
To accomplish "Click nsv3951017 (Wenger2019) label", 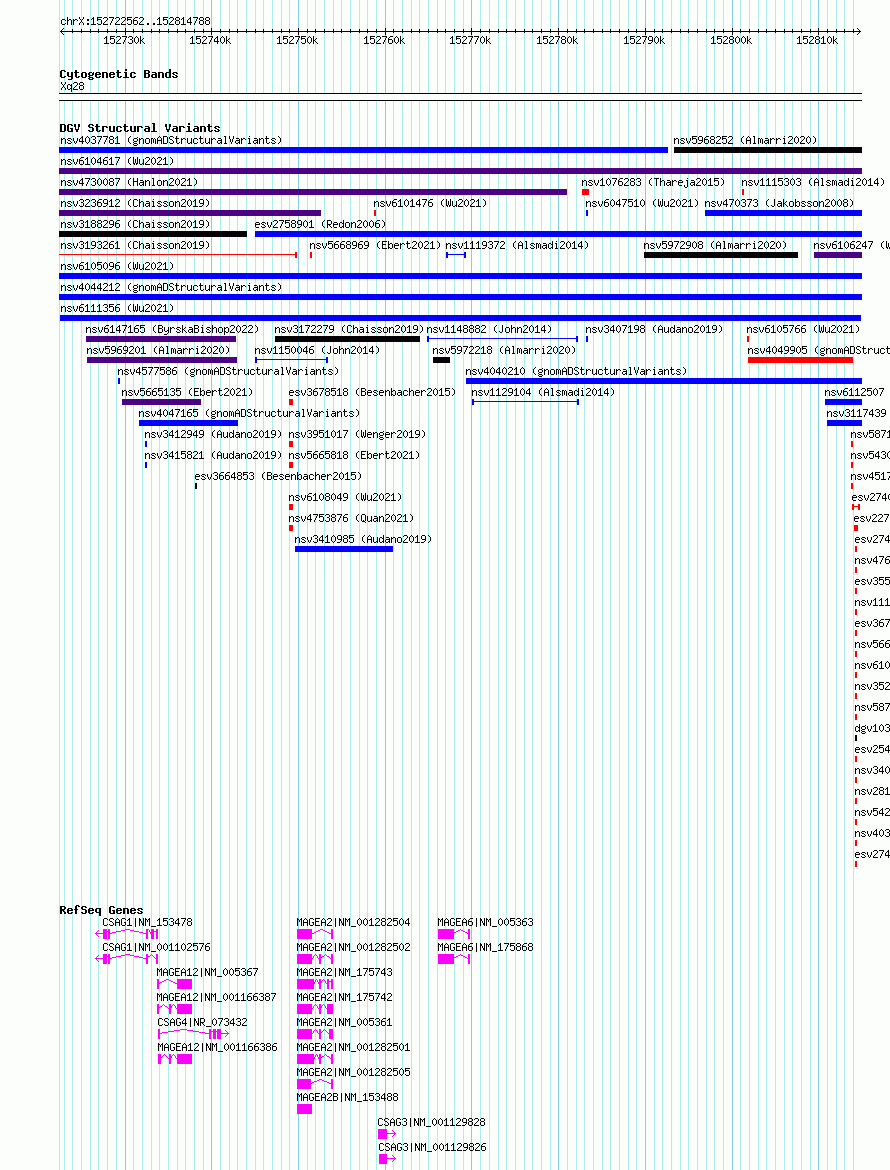I will tap(357, 434).
